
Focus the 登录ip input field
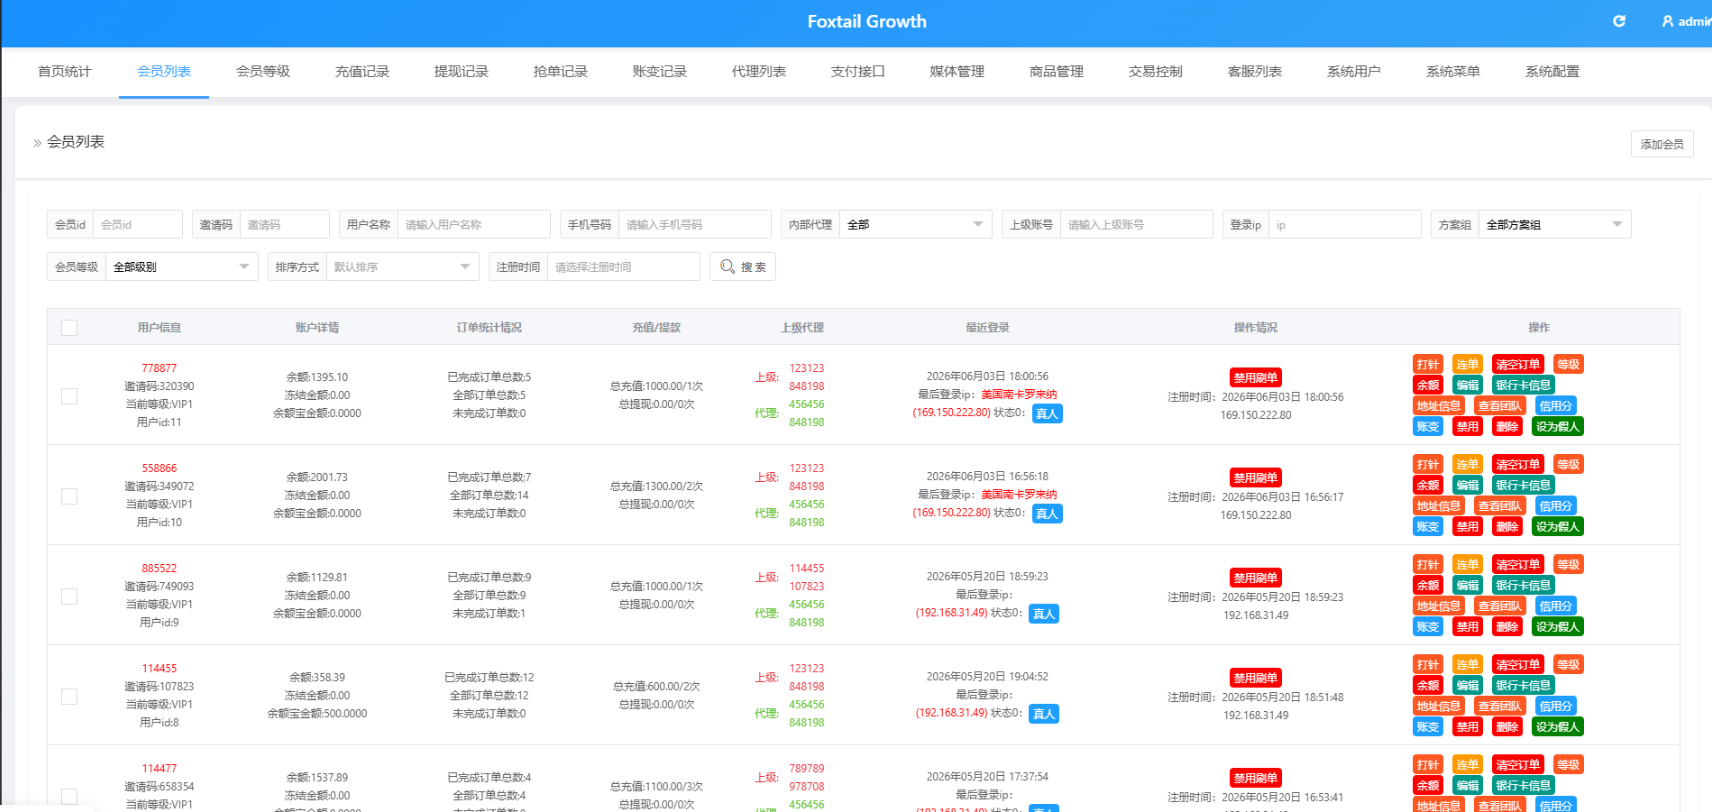point(1345,224)
